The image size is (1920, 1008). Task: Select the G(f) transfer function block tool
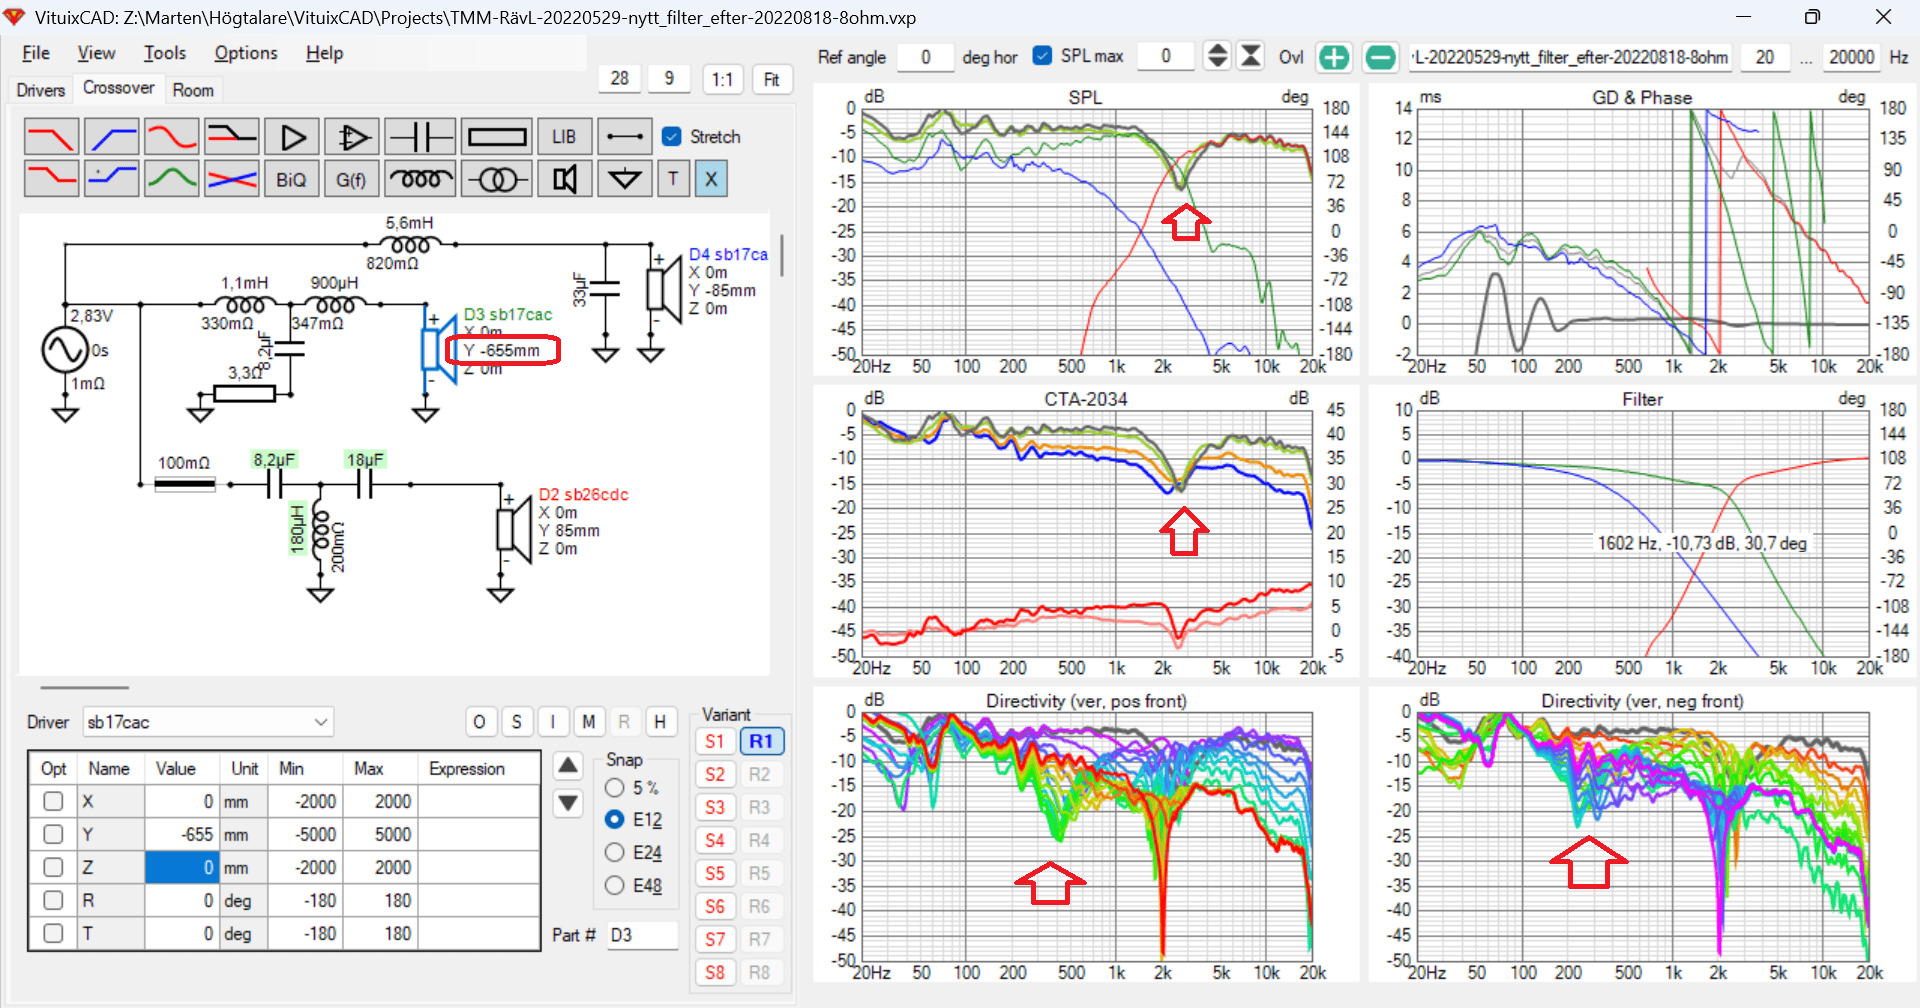coord(351,178)
